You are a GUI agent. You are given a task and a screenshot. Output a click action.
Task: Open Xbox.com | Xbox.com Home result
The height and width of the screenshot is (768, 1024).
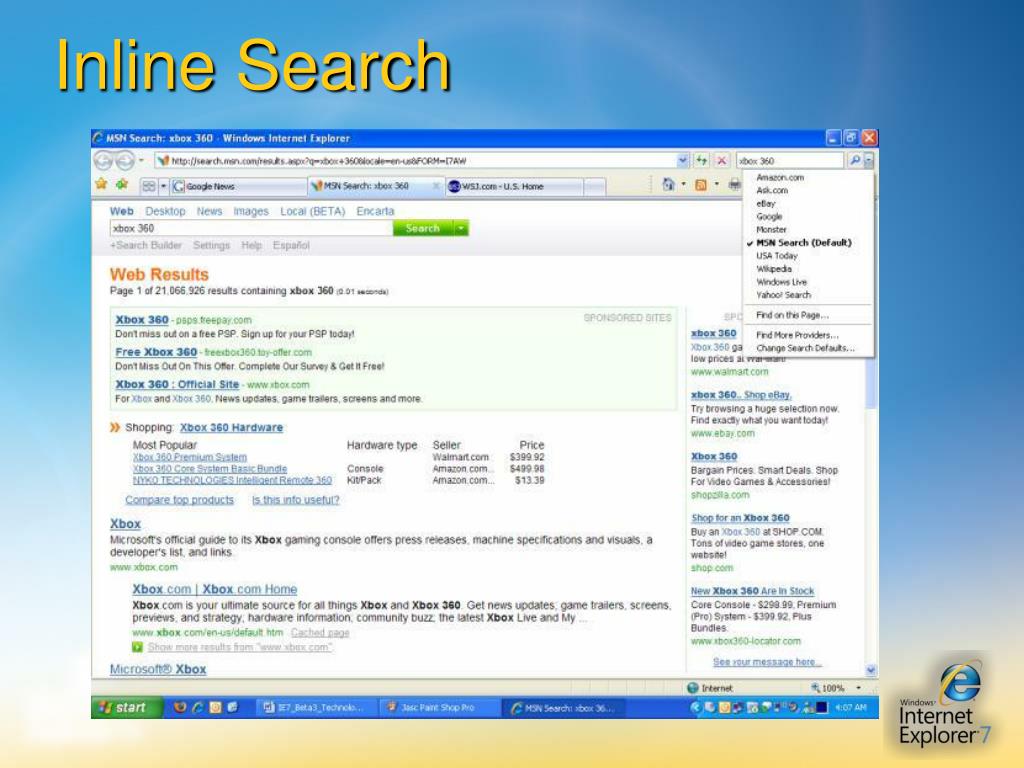[x=215, y=589]
